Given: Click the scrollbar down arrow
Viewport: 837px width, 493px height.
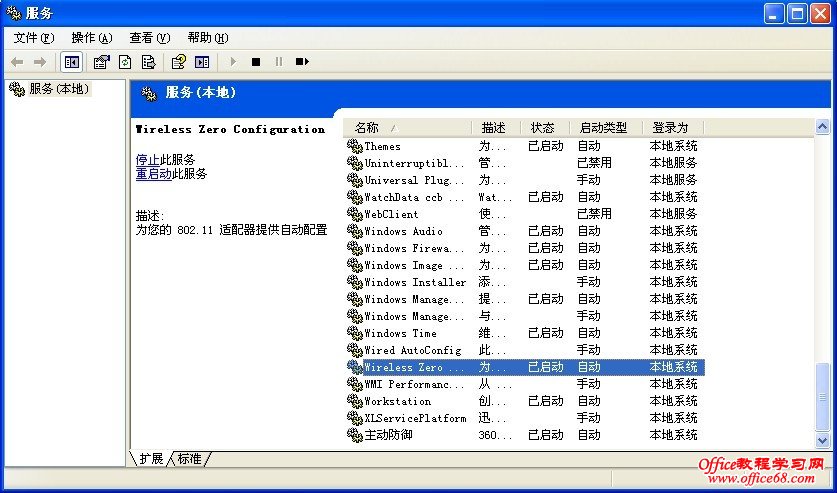Looking at the screenshot, I should pos(823,440).
